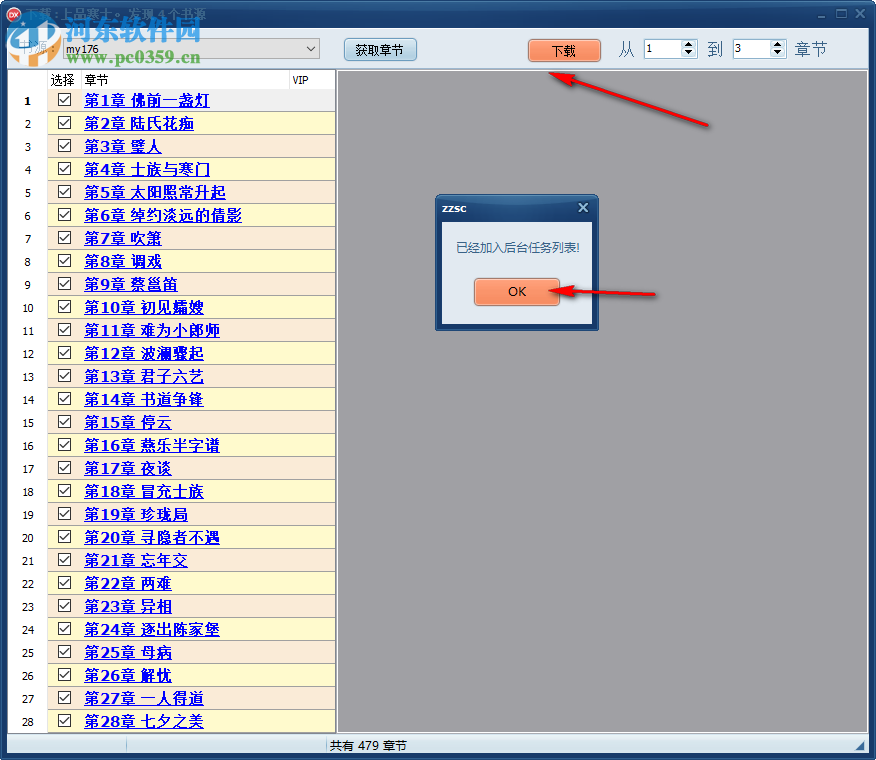Click OK in the zzsc dialog

coord(517,292)
